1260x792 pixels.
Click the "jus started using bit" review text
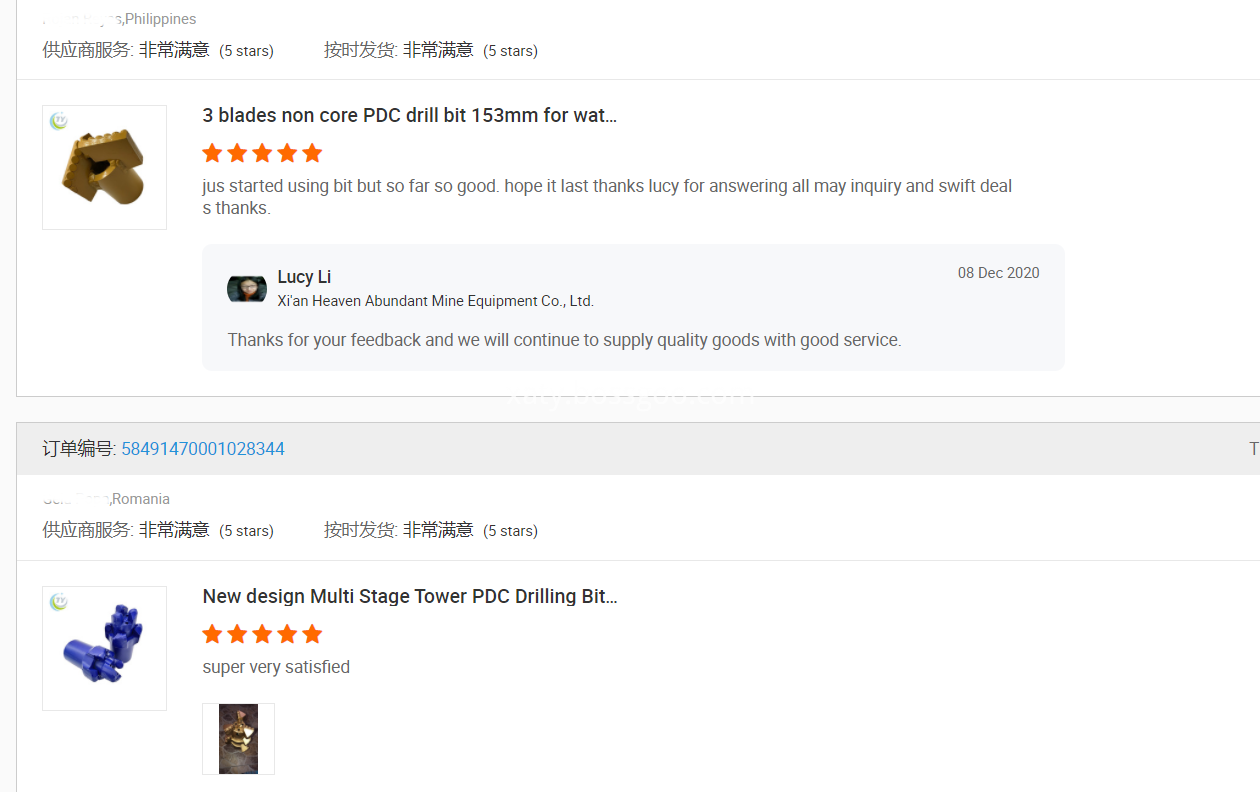click(x=606, y=187)
